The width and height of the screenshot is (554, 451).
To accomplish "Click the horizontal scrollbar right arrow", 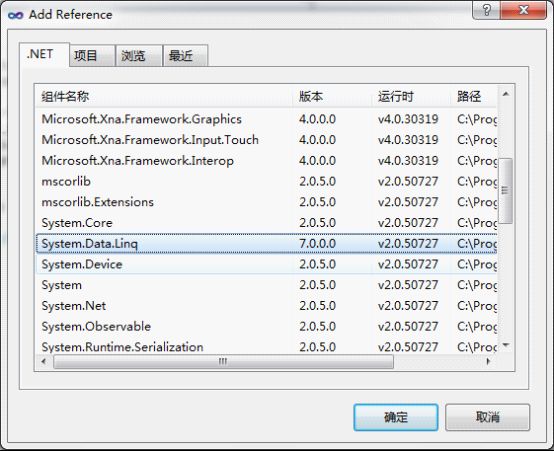I will coord(489,361).
